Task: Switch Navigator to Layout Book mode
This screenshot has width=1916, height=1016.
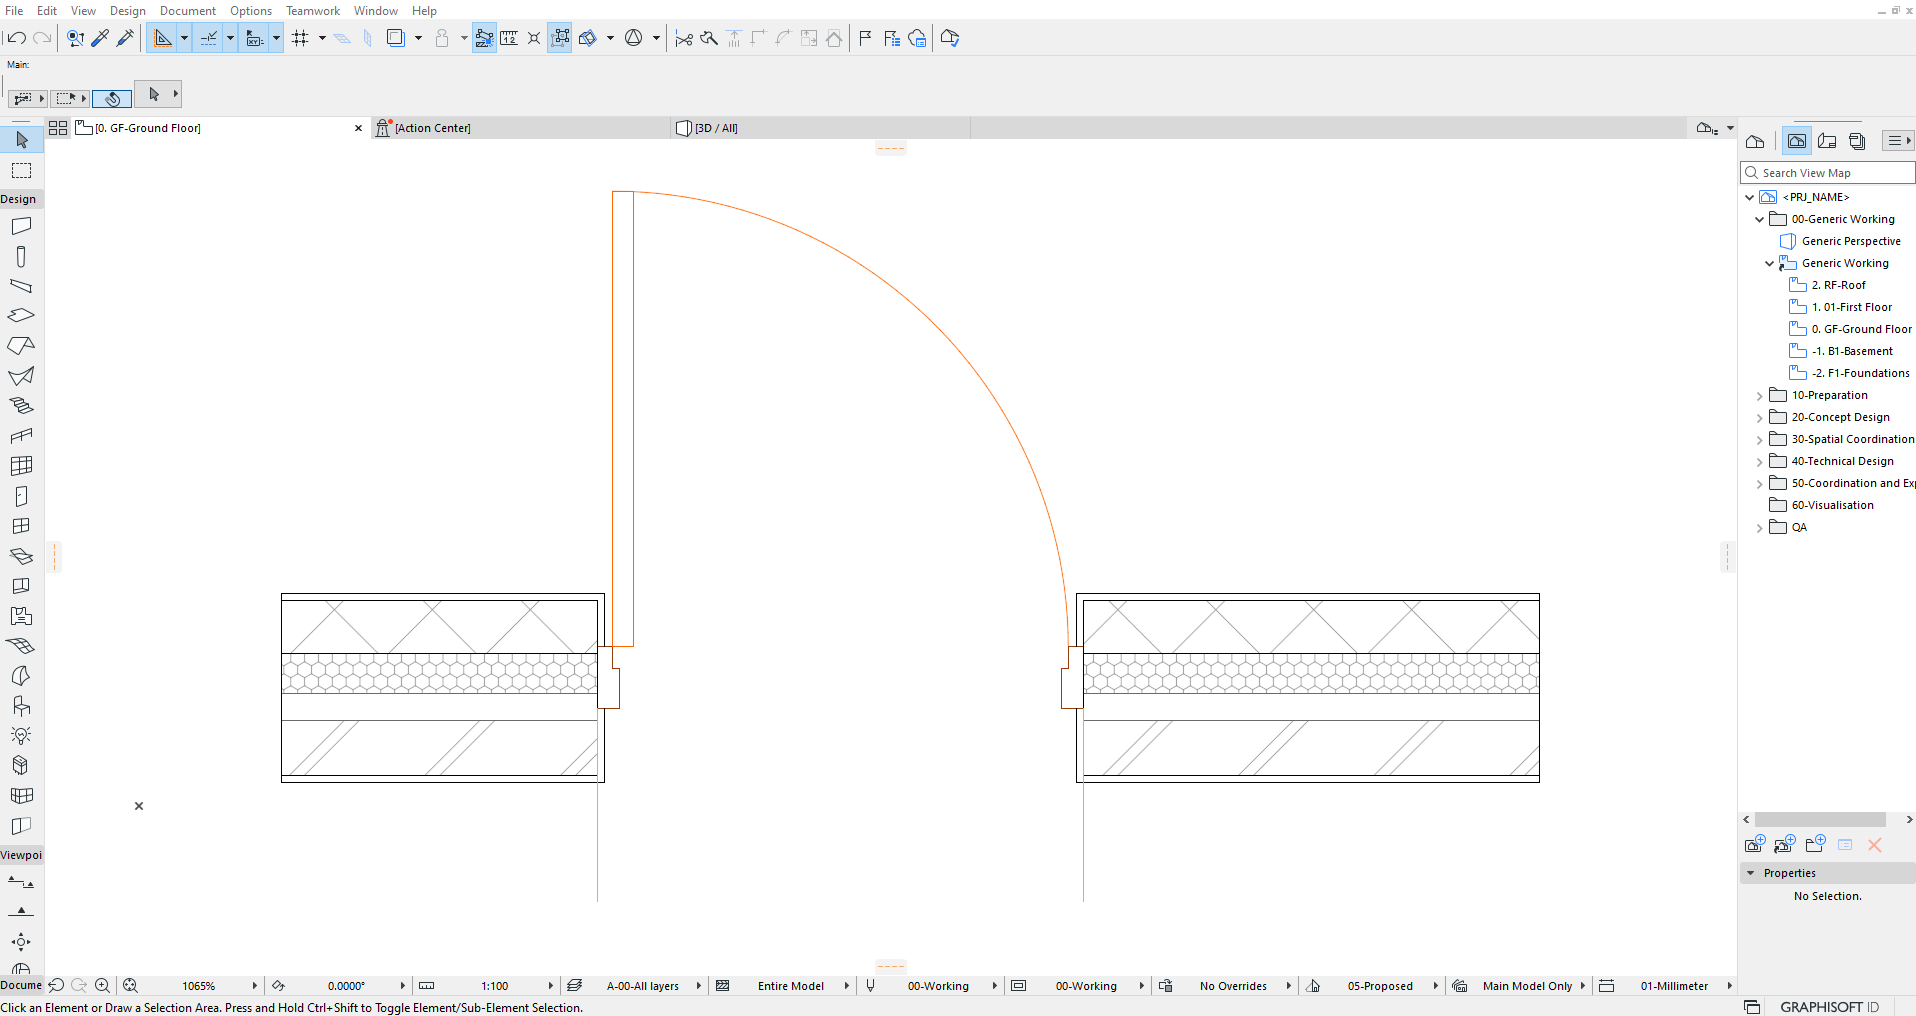Action: point(1827,141)
